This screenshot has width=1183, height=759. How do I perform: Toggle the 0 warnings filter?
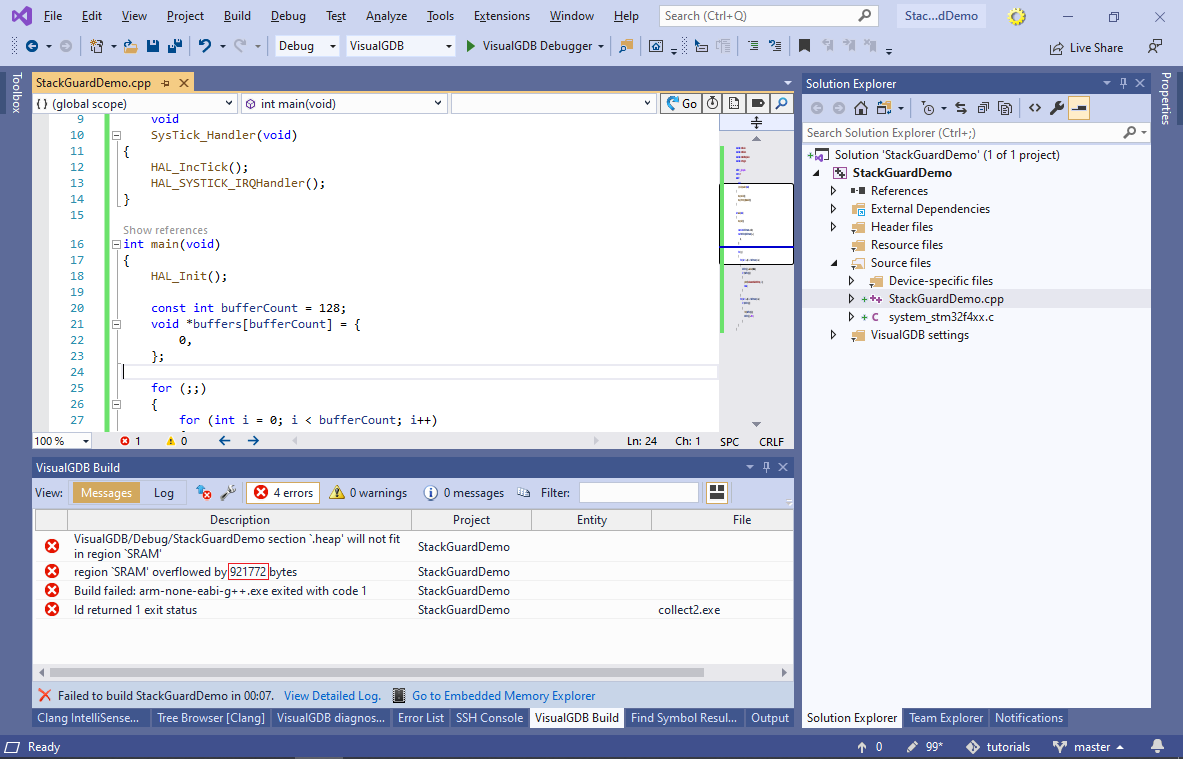coord(368,493)
